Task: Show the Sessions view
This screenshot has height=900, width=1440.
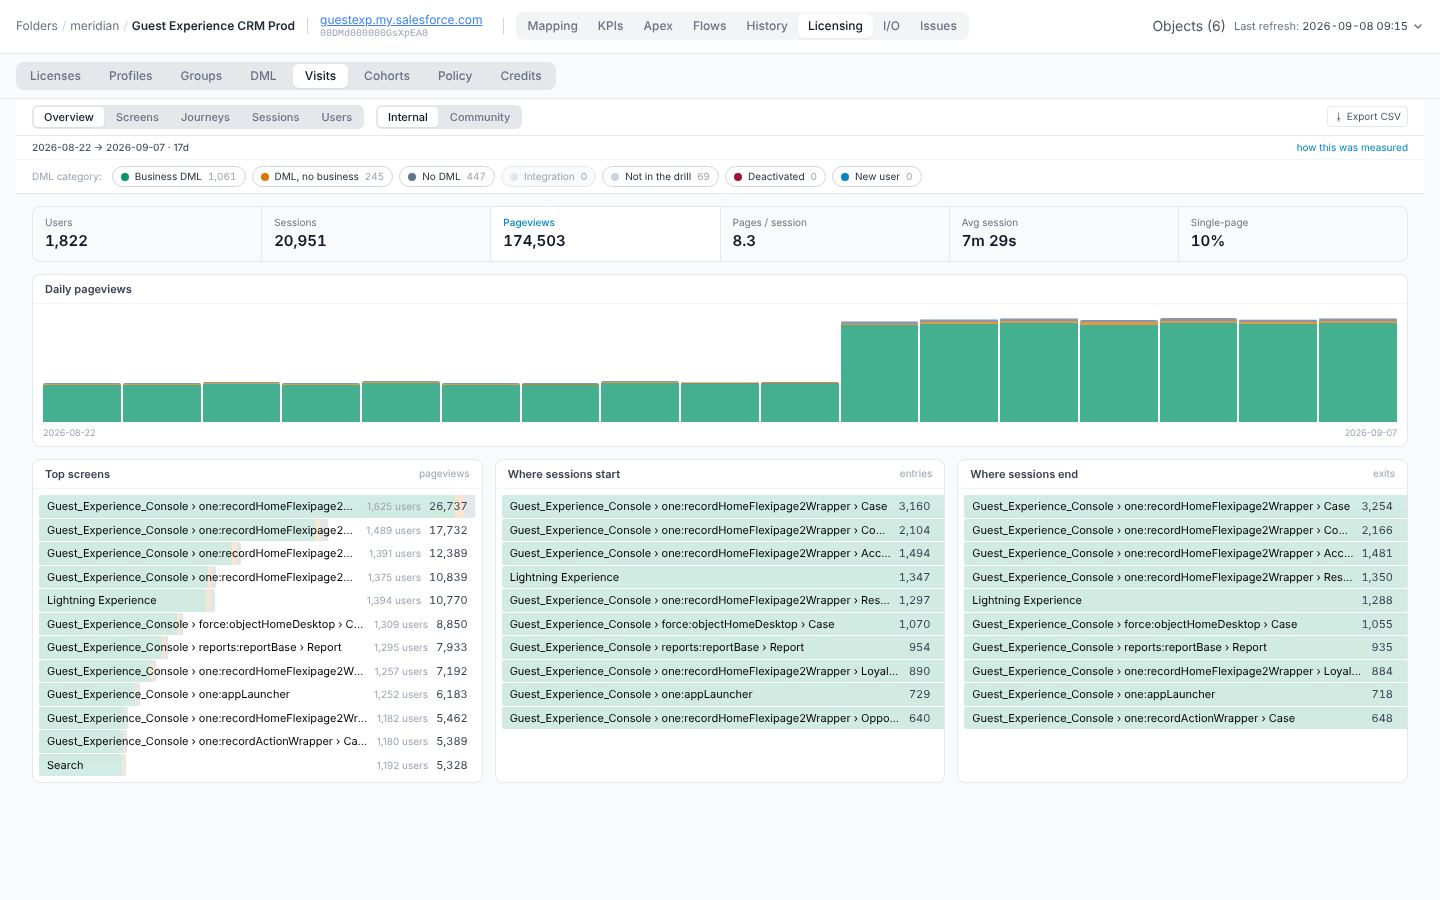Action: coord(275,117)
